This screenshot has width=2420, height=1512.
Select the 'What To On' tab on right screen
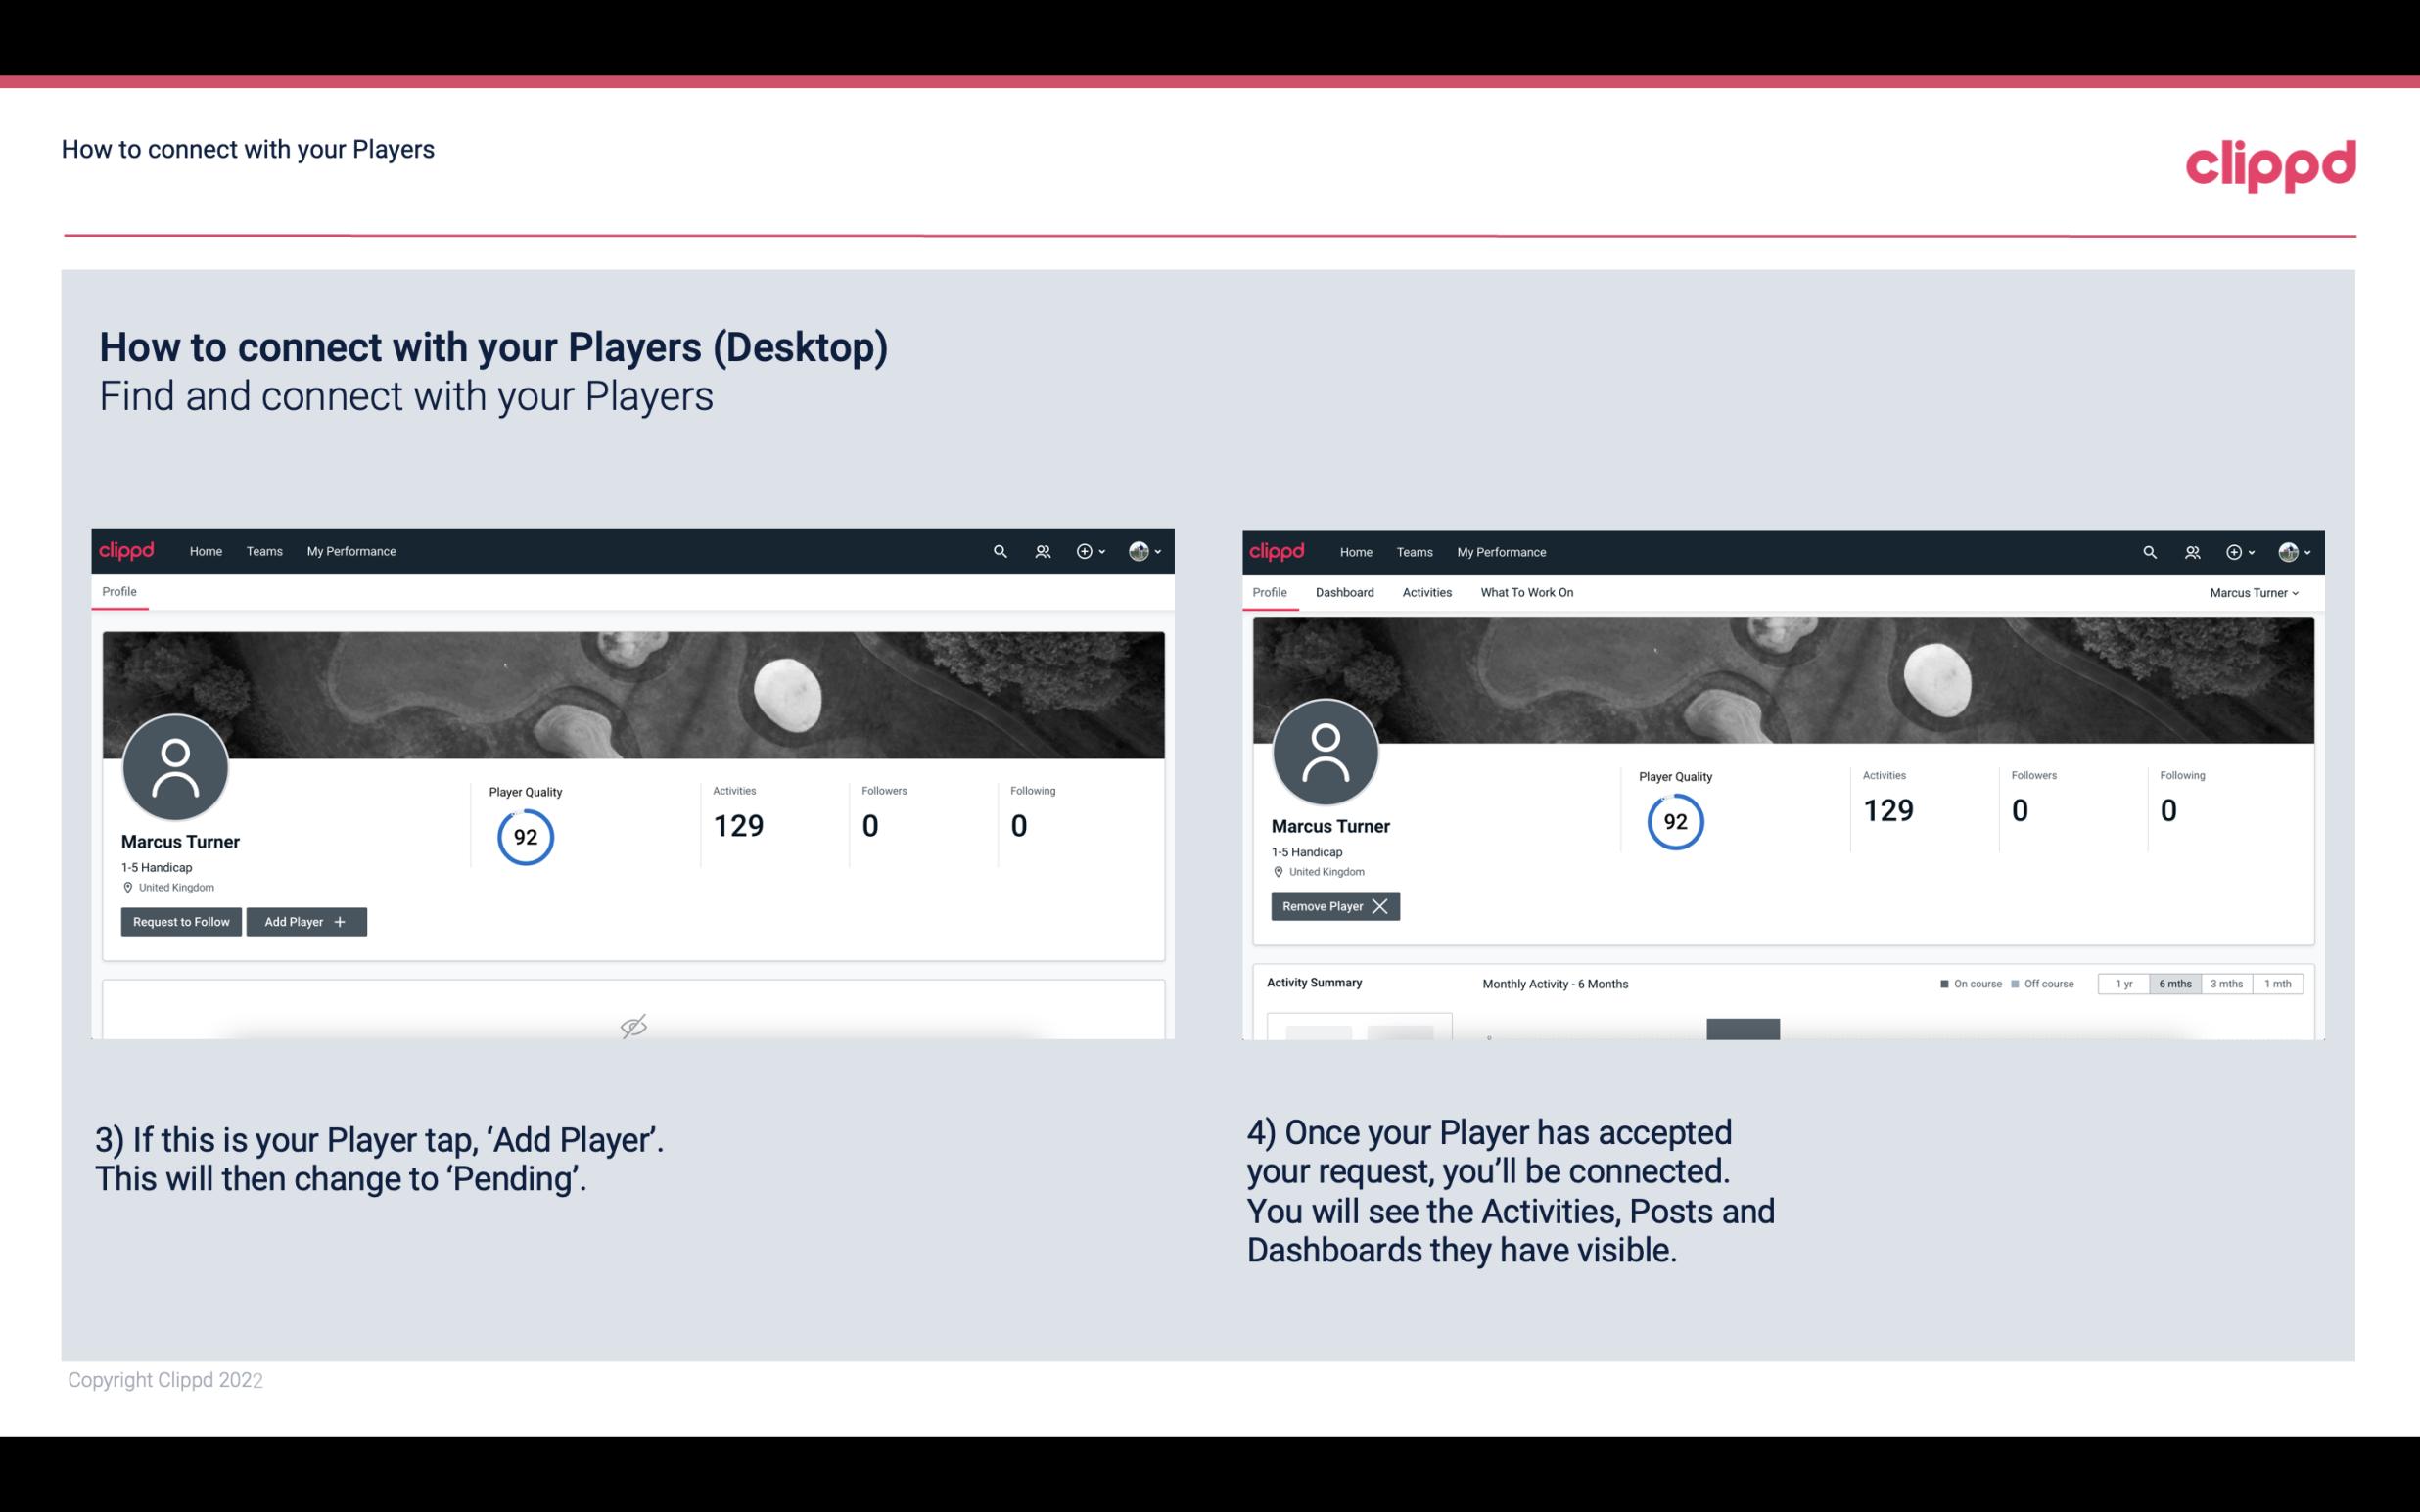1526,590
